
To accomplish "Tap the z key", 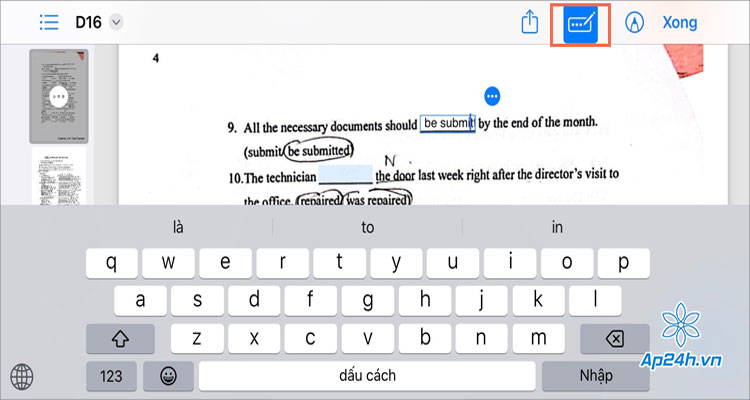I will [x=197, y=339].
